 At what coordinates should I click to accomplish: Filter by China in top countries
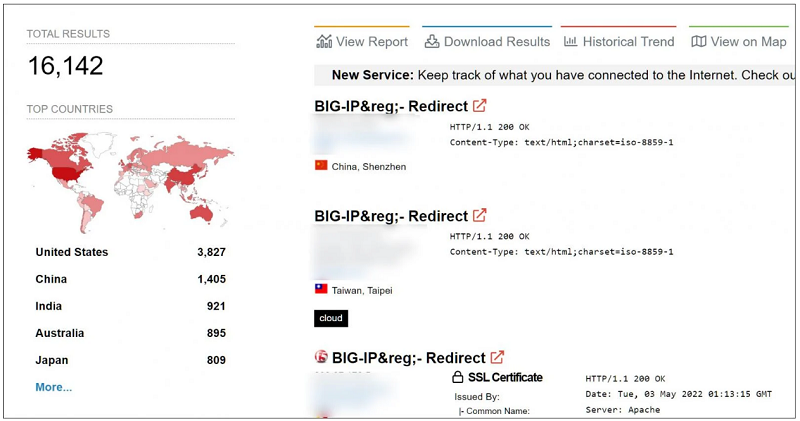[x=51, y=279]
